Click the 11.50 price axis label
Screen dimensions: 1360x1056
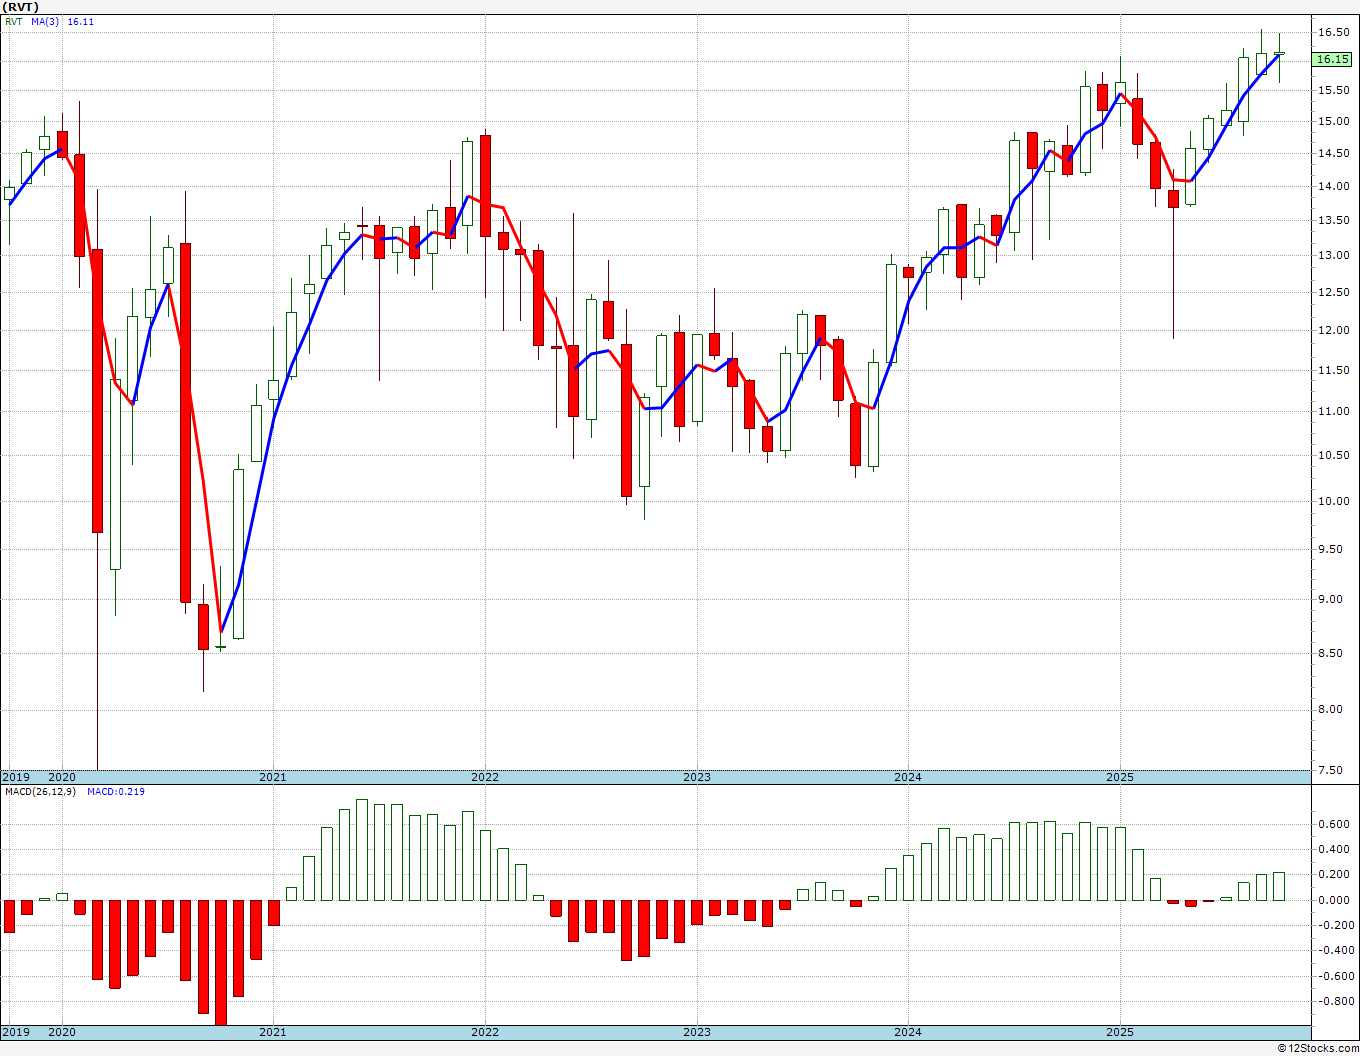coord(1333,371)
